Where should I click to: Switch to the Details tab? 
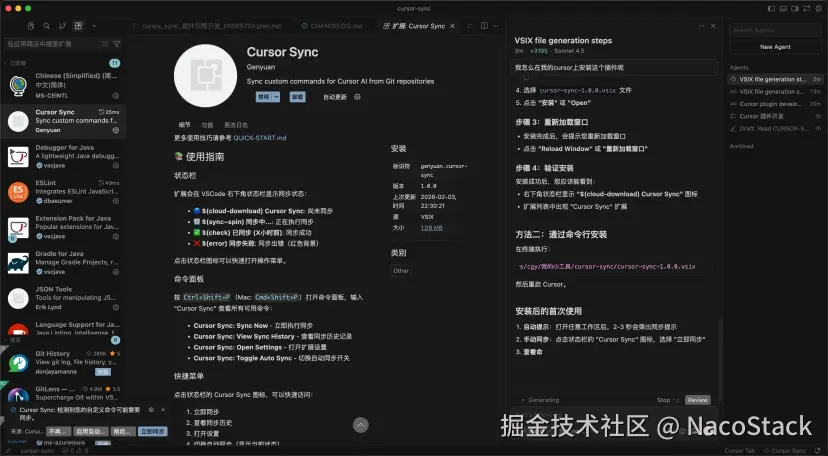coord(184,125)
